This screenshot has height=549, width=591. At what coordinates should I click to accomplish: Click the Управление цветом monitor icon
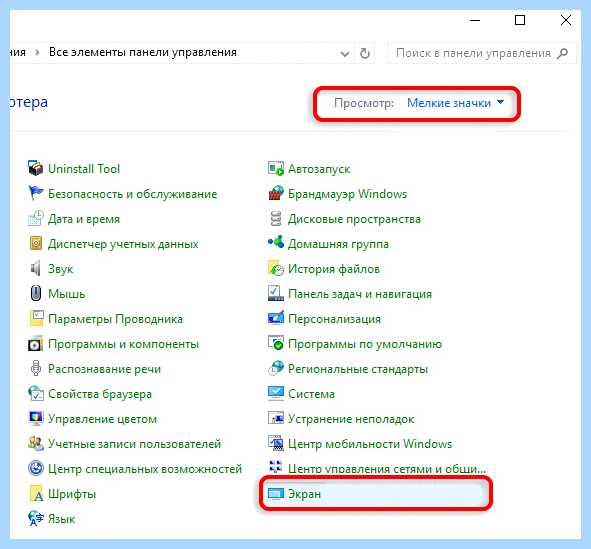coord(36,418)
